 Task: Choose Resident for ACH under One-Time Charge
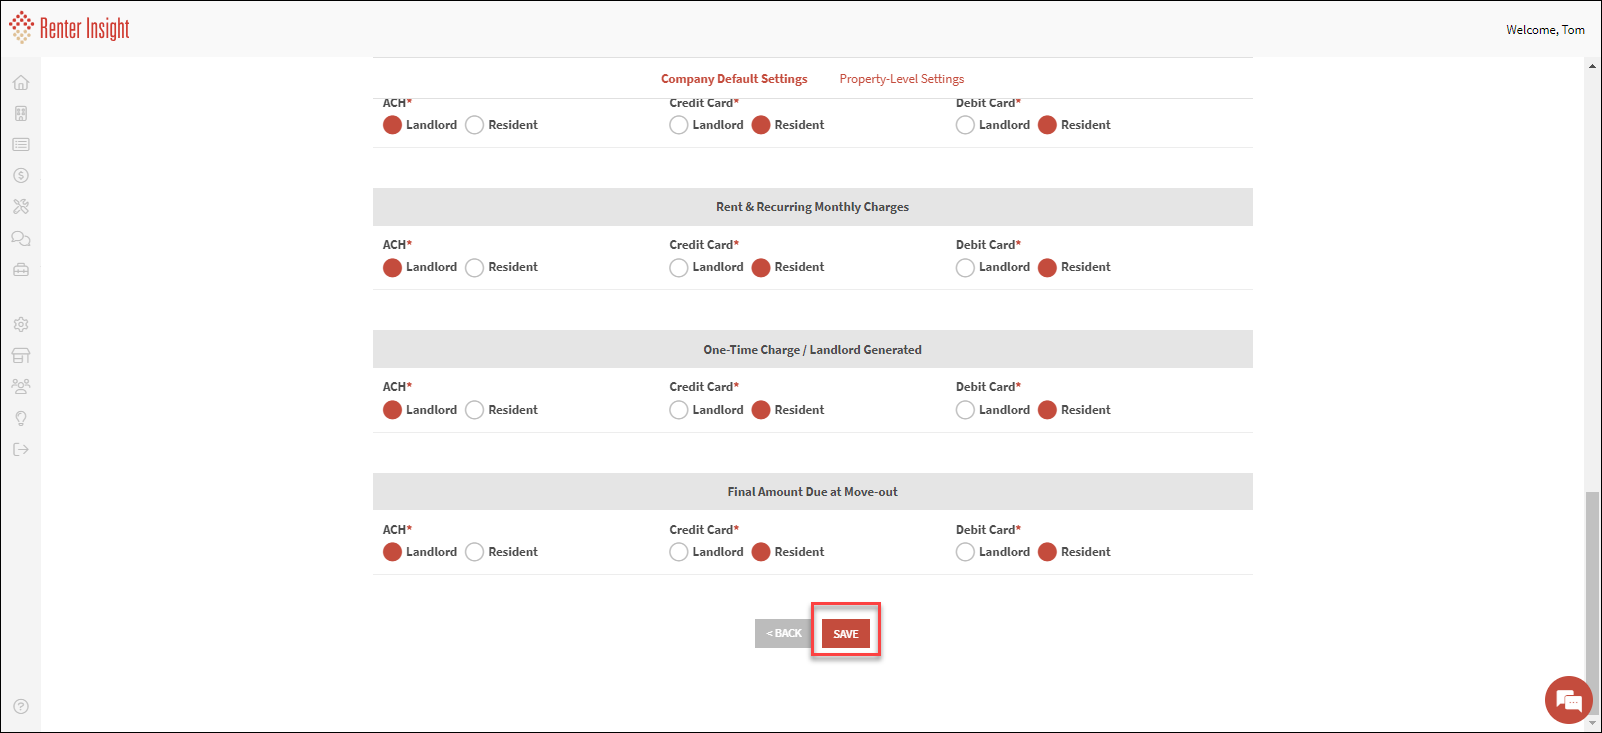tap(474, 410)
